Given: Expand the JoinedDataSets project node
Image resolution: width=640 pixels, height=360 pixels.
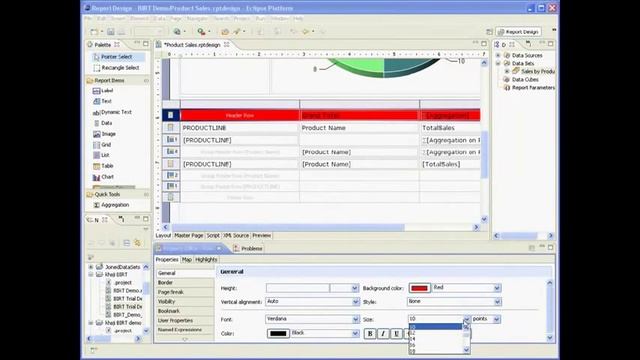Looking at the screenshot, I should 91,267.
